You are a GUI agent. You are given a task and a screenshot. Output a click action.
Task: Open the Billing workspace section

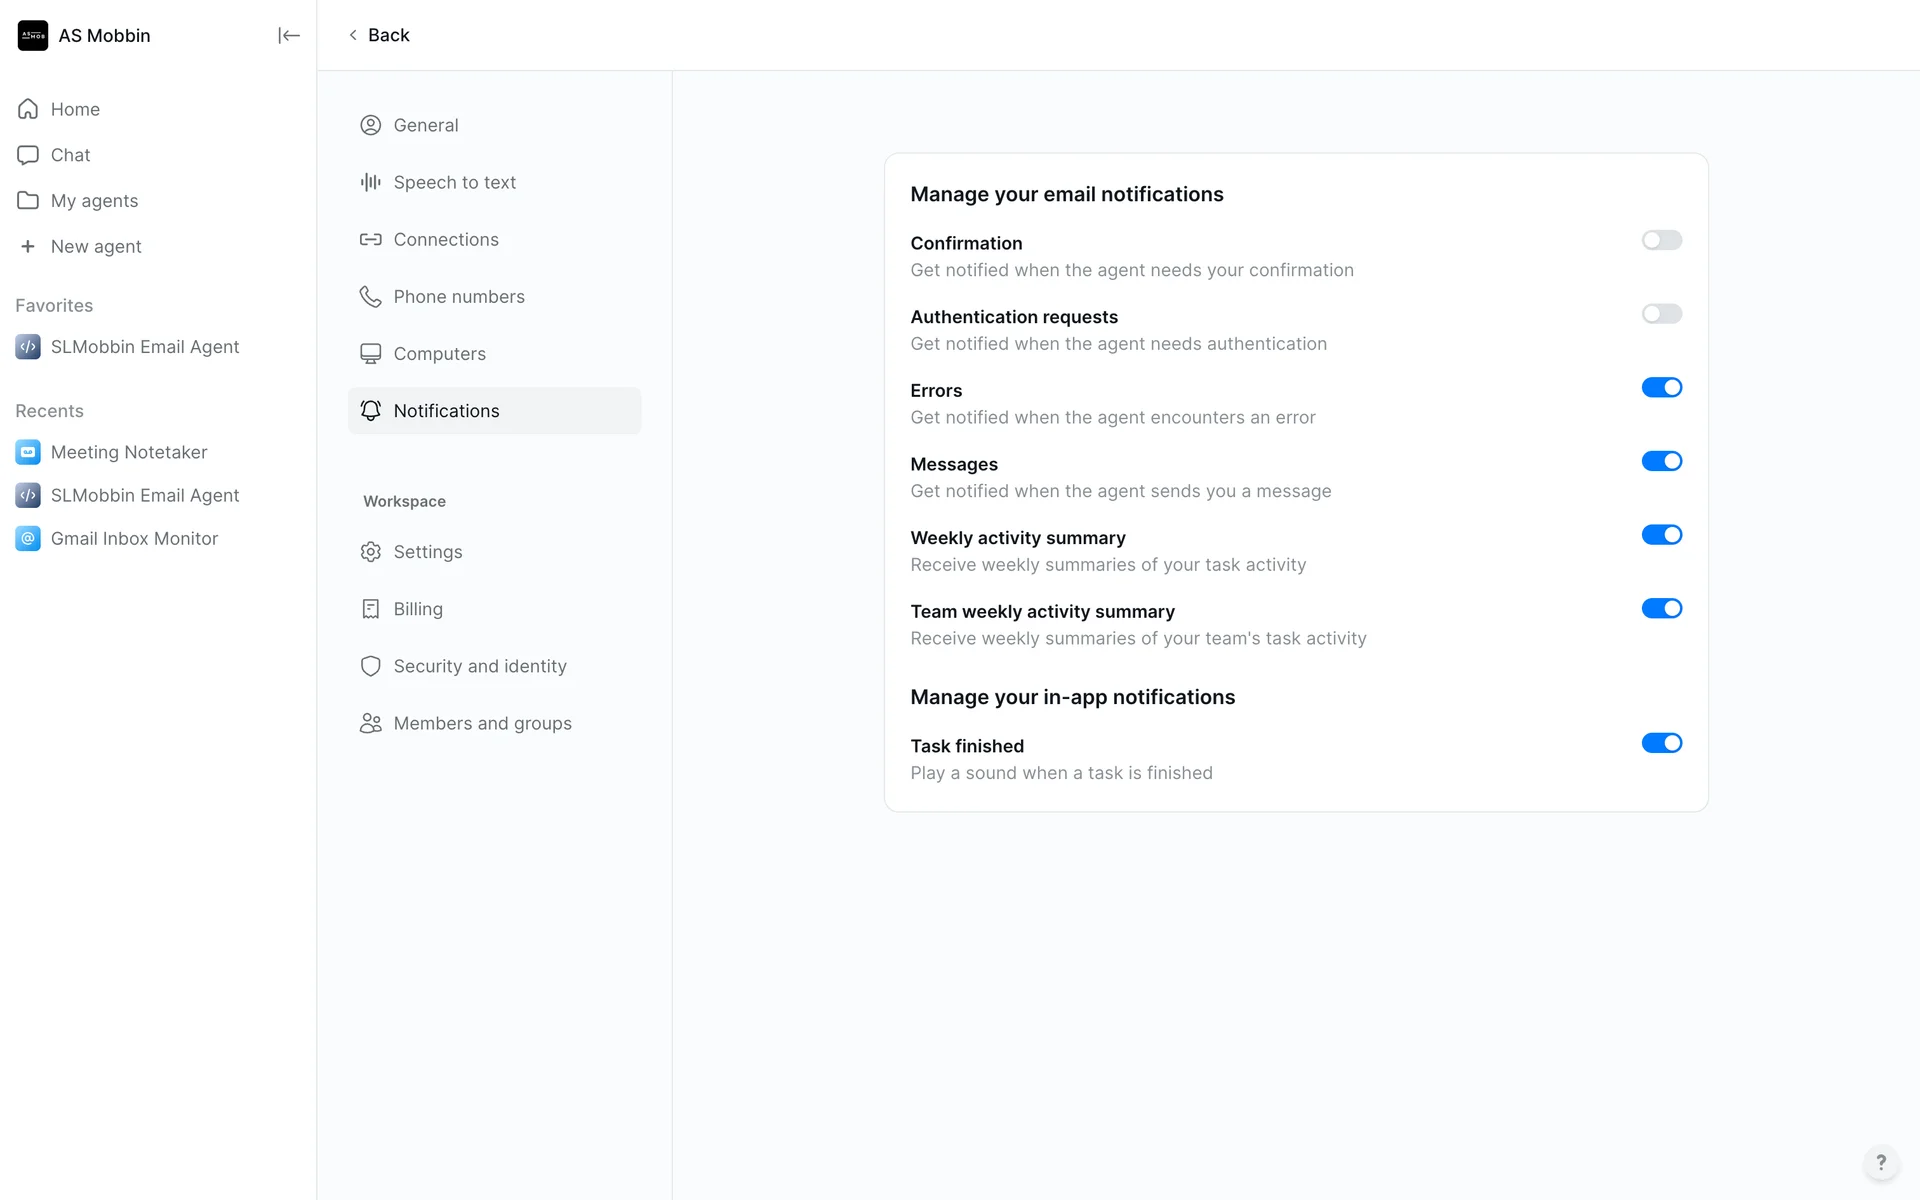[x=417, y=609]
